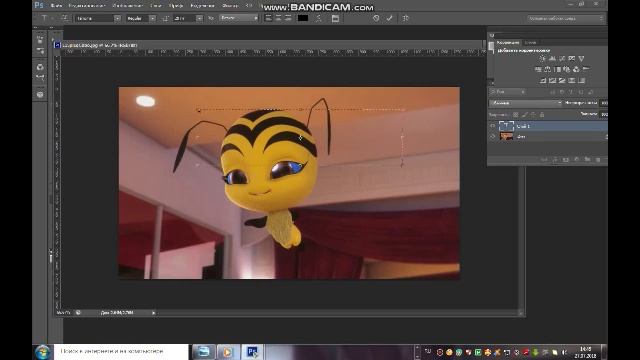Open the Фильтр menu
This screenshot has width=640, height=360.
pyautogui.click(x=230, y=6)
